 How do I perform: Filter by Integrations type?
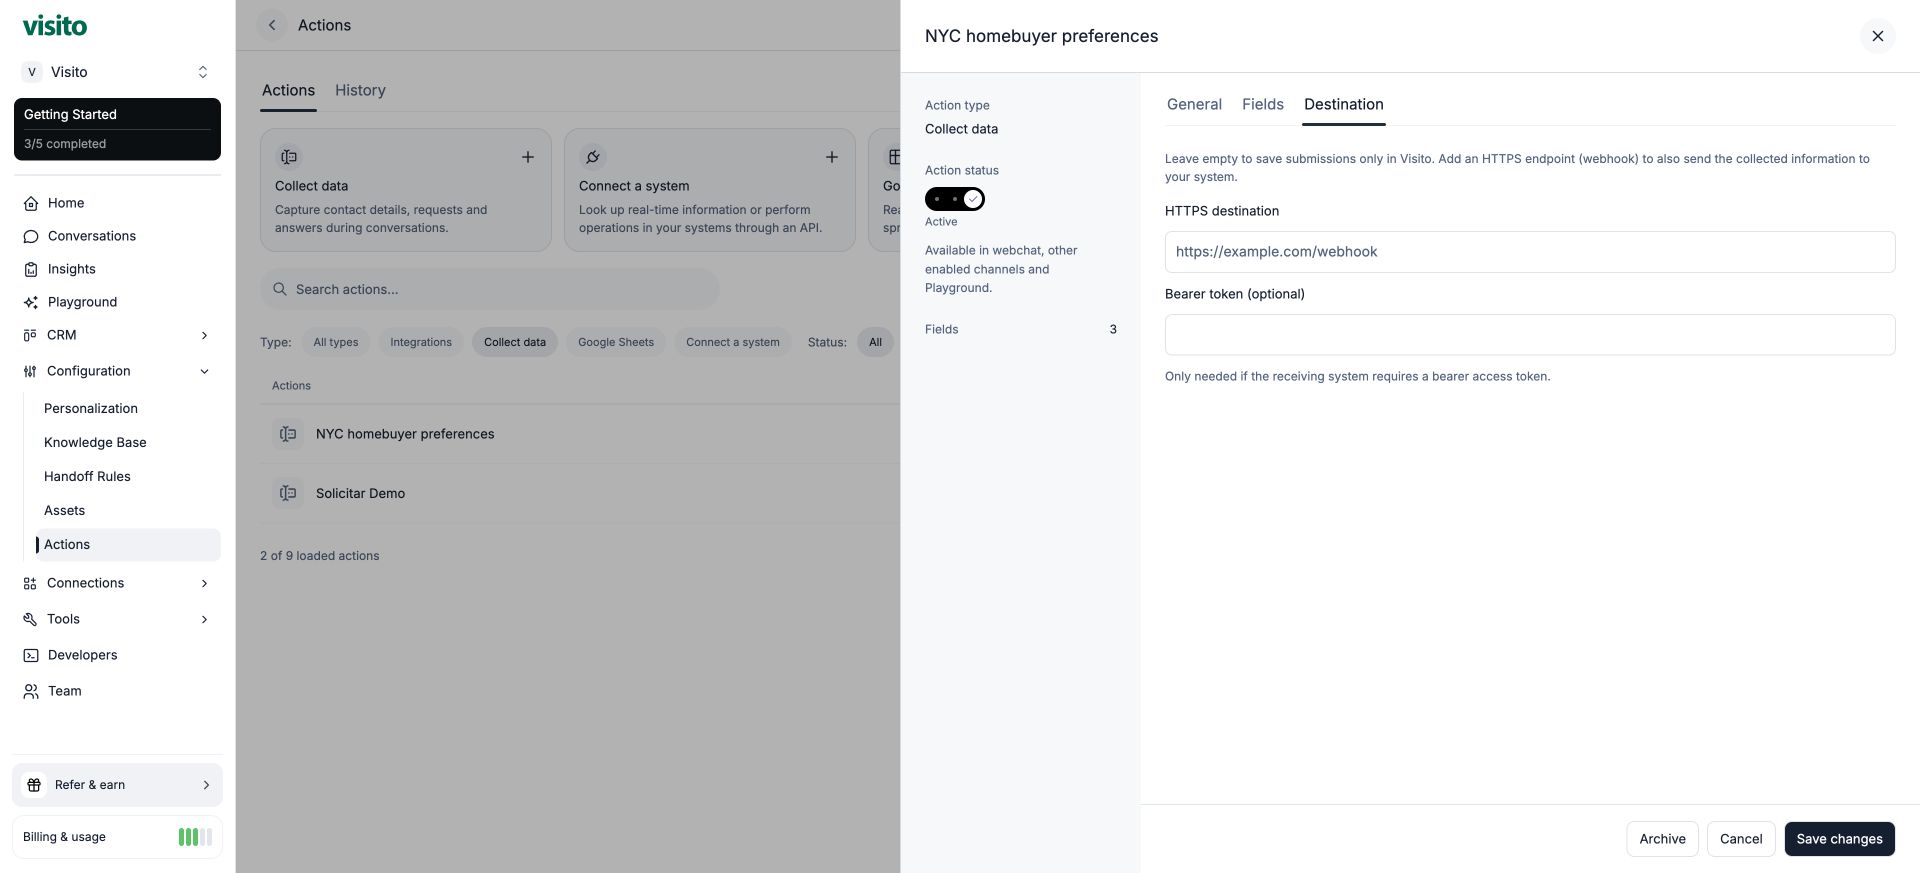pos(421,342)
